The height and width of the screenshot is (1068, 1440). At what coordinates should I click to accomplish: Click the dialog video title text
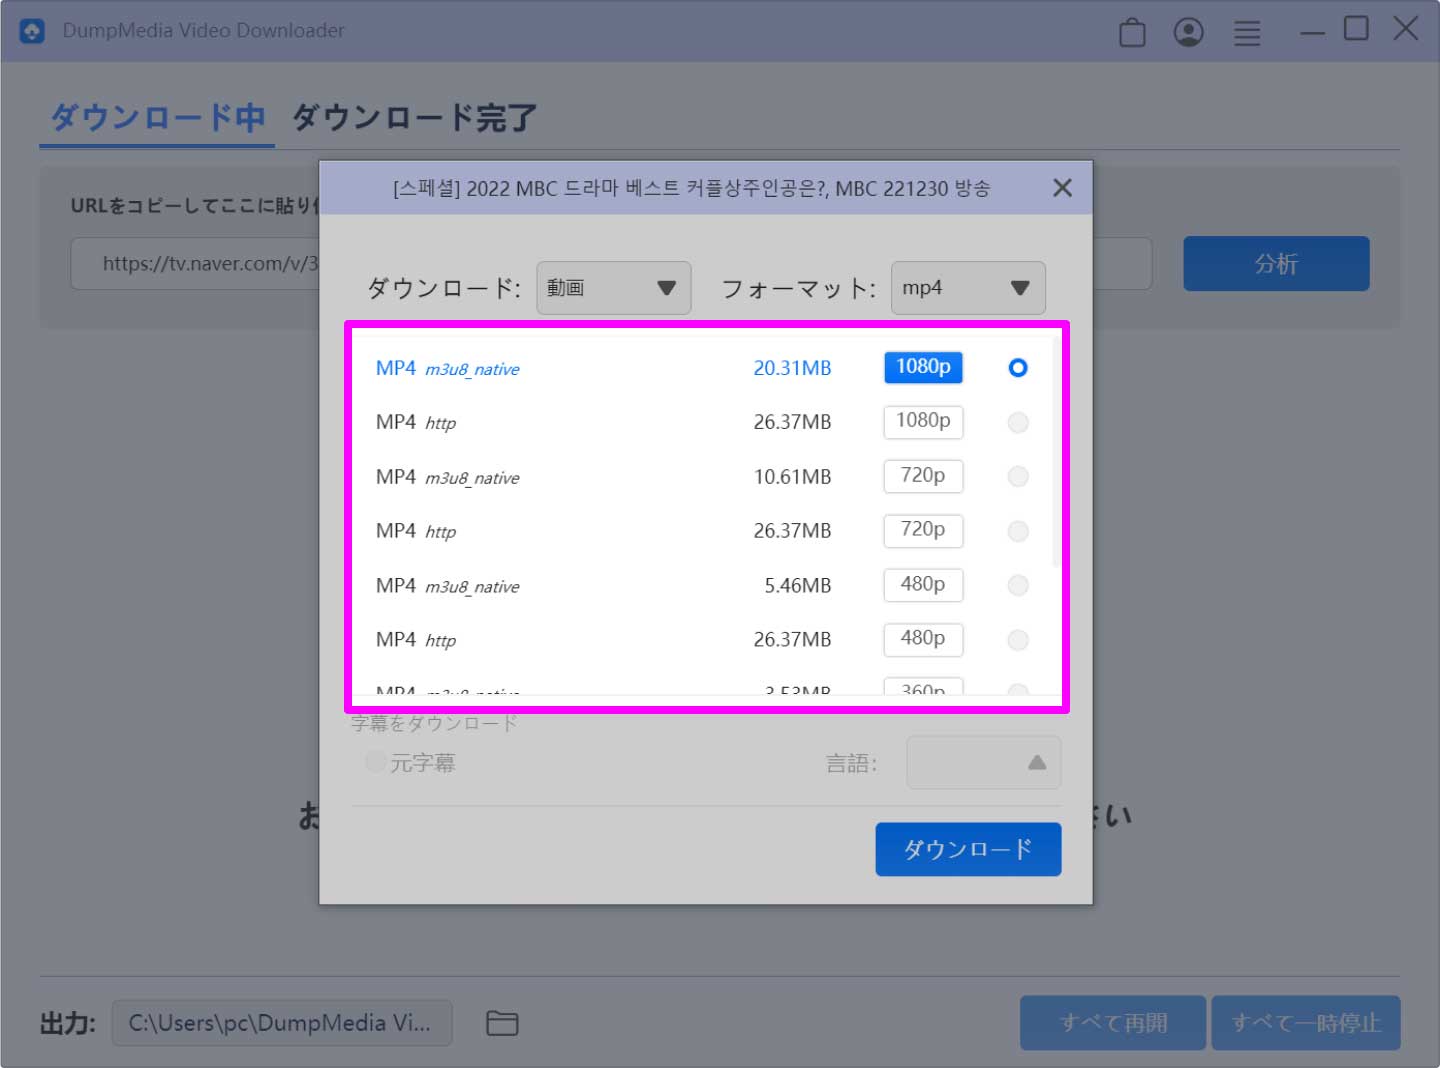691,188
